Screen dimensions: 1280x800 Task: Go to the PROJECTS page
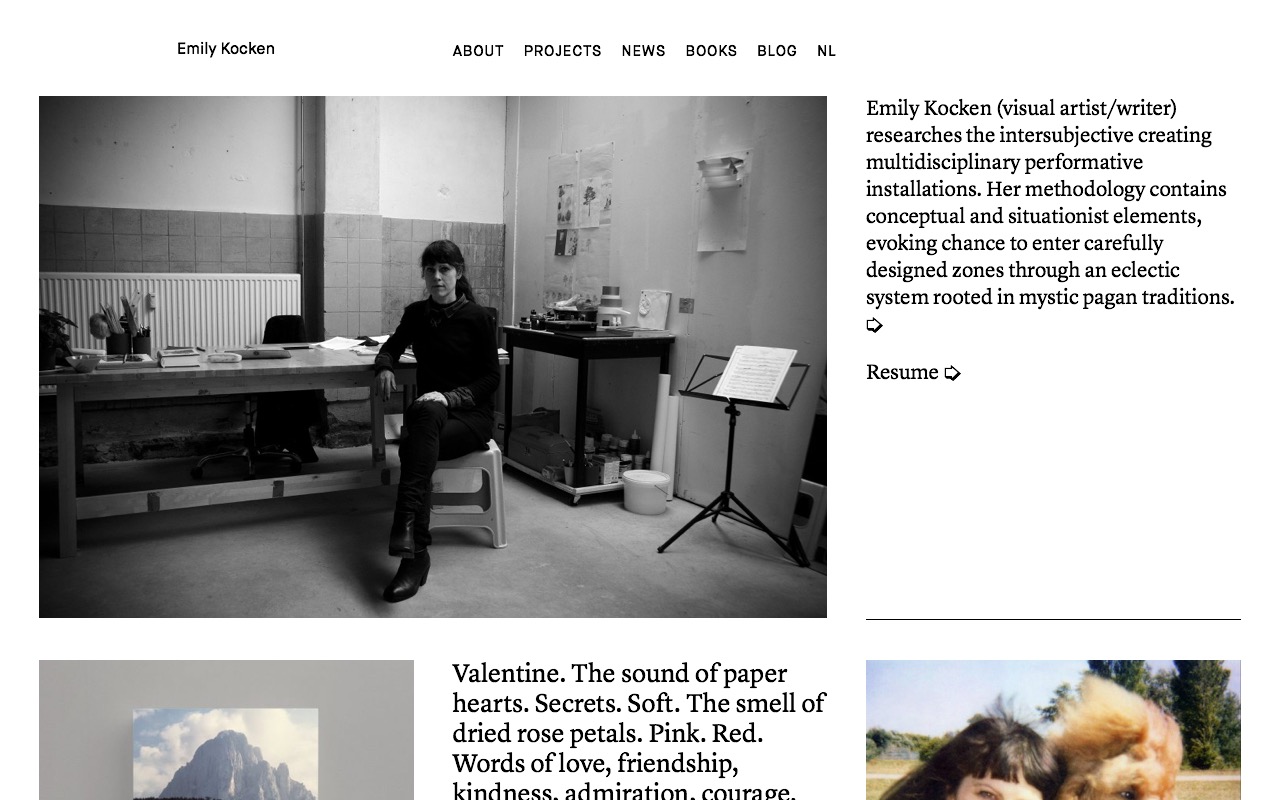(563, 51)
